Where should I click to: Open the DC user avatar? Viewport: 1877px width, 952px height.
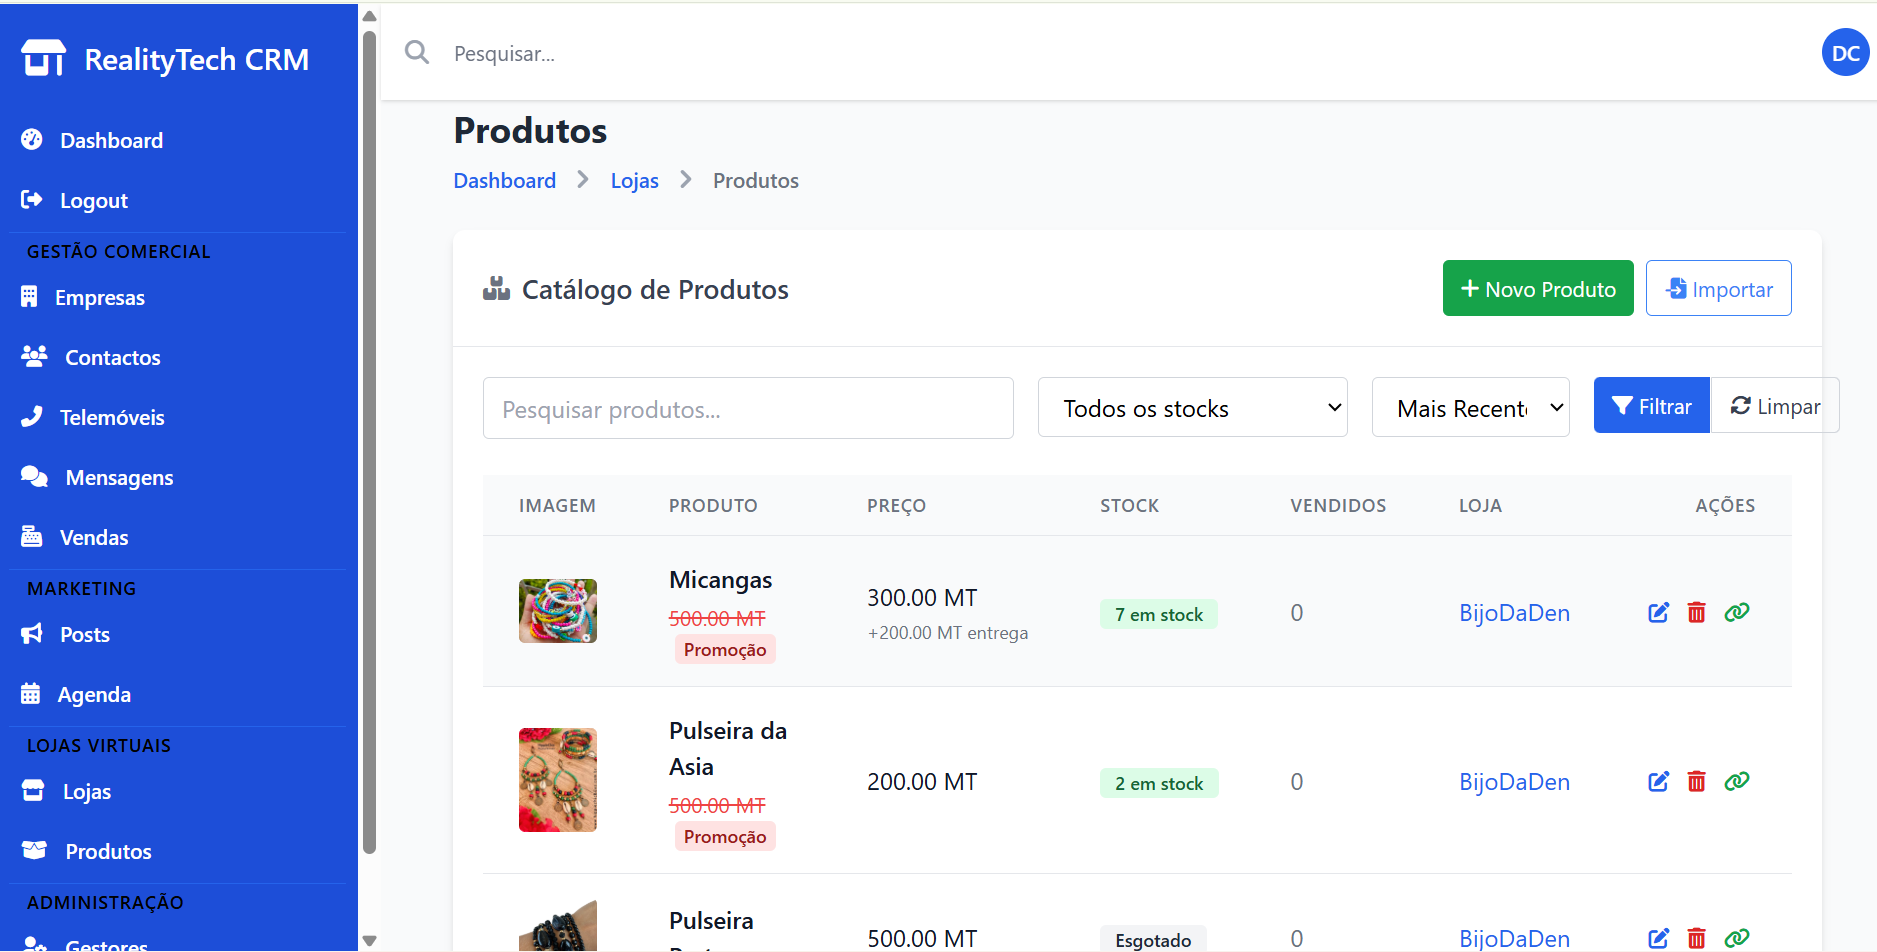click(x=1845, y=53)
